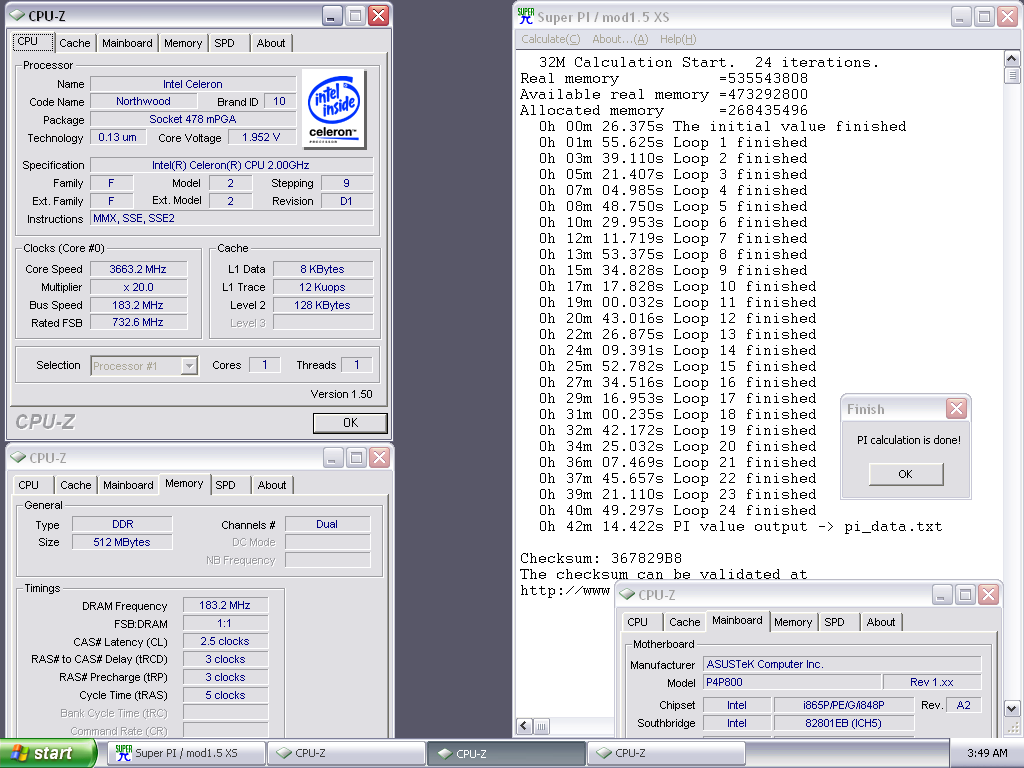Click Super PI scrollbar down arrow
The height and width of the screenshot is (768, 1024).
(x=1012, y=709)
